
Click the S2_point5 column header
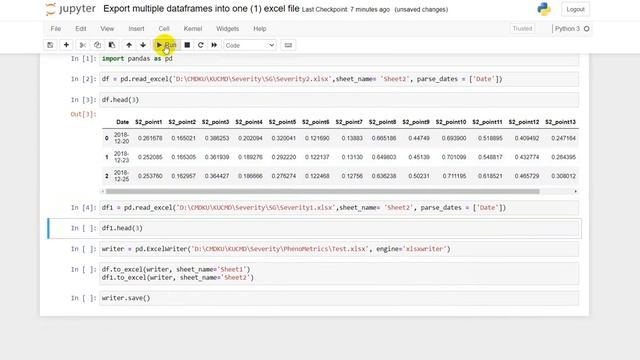click(282, 122)
